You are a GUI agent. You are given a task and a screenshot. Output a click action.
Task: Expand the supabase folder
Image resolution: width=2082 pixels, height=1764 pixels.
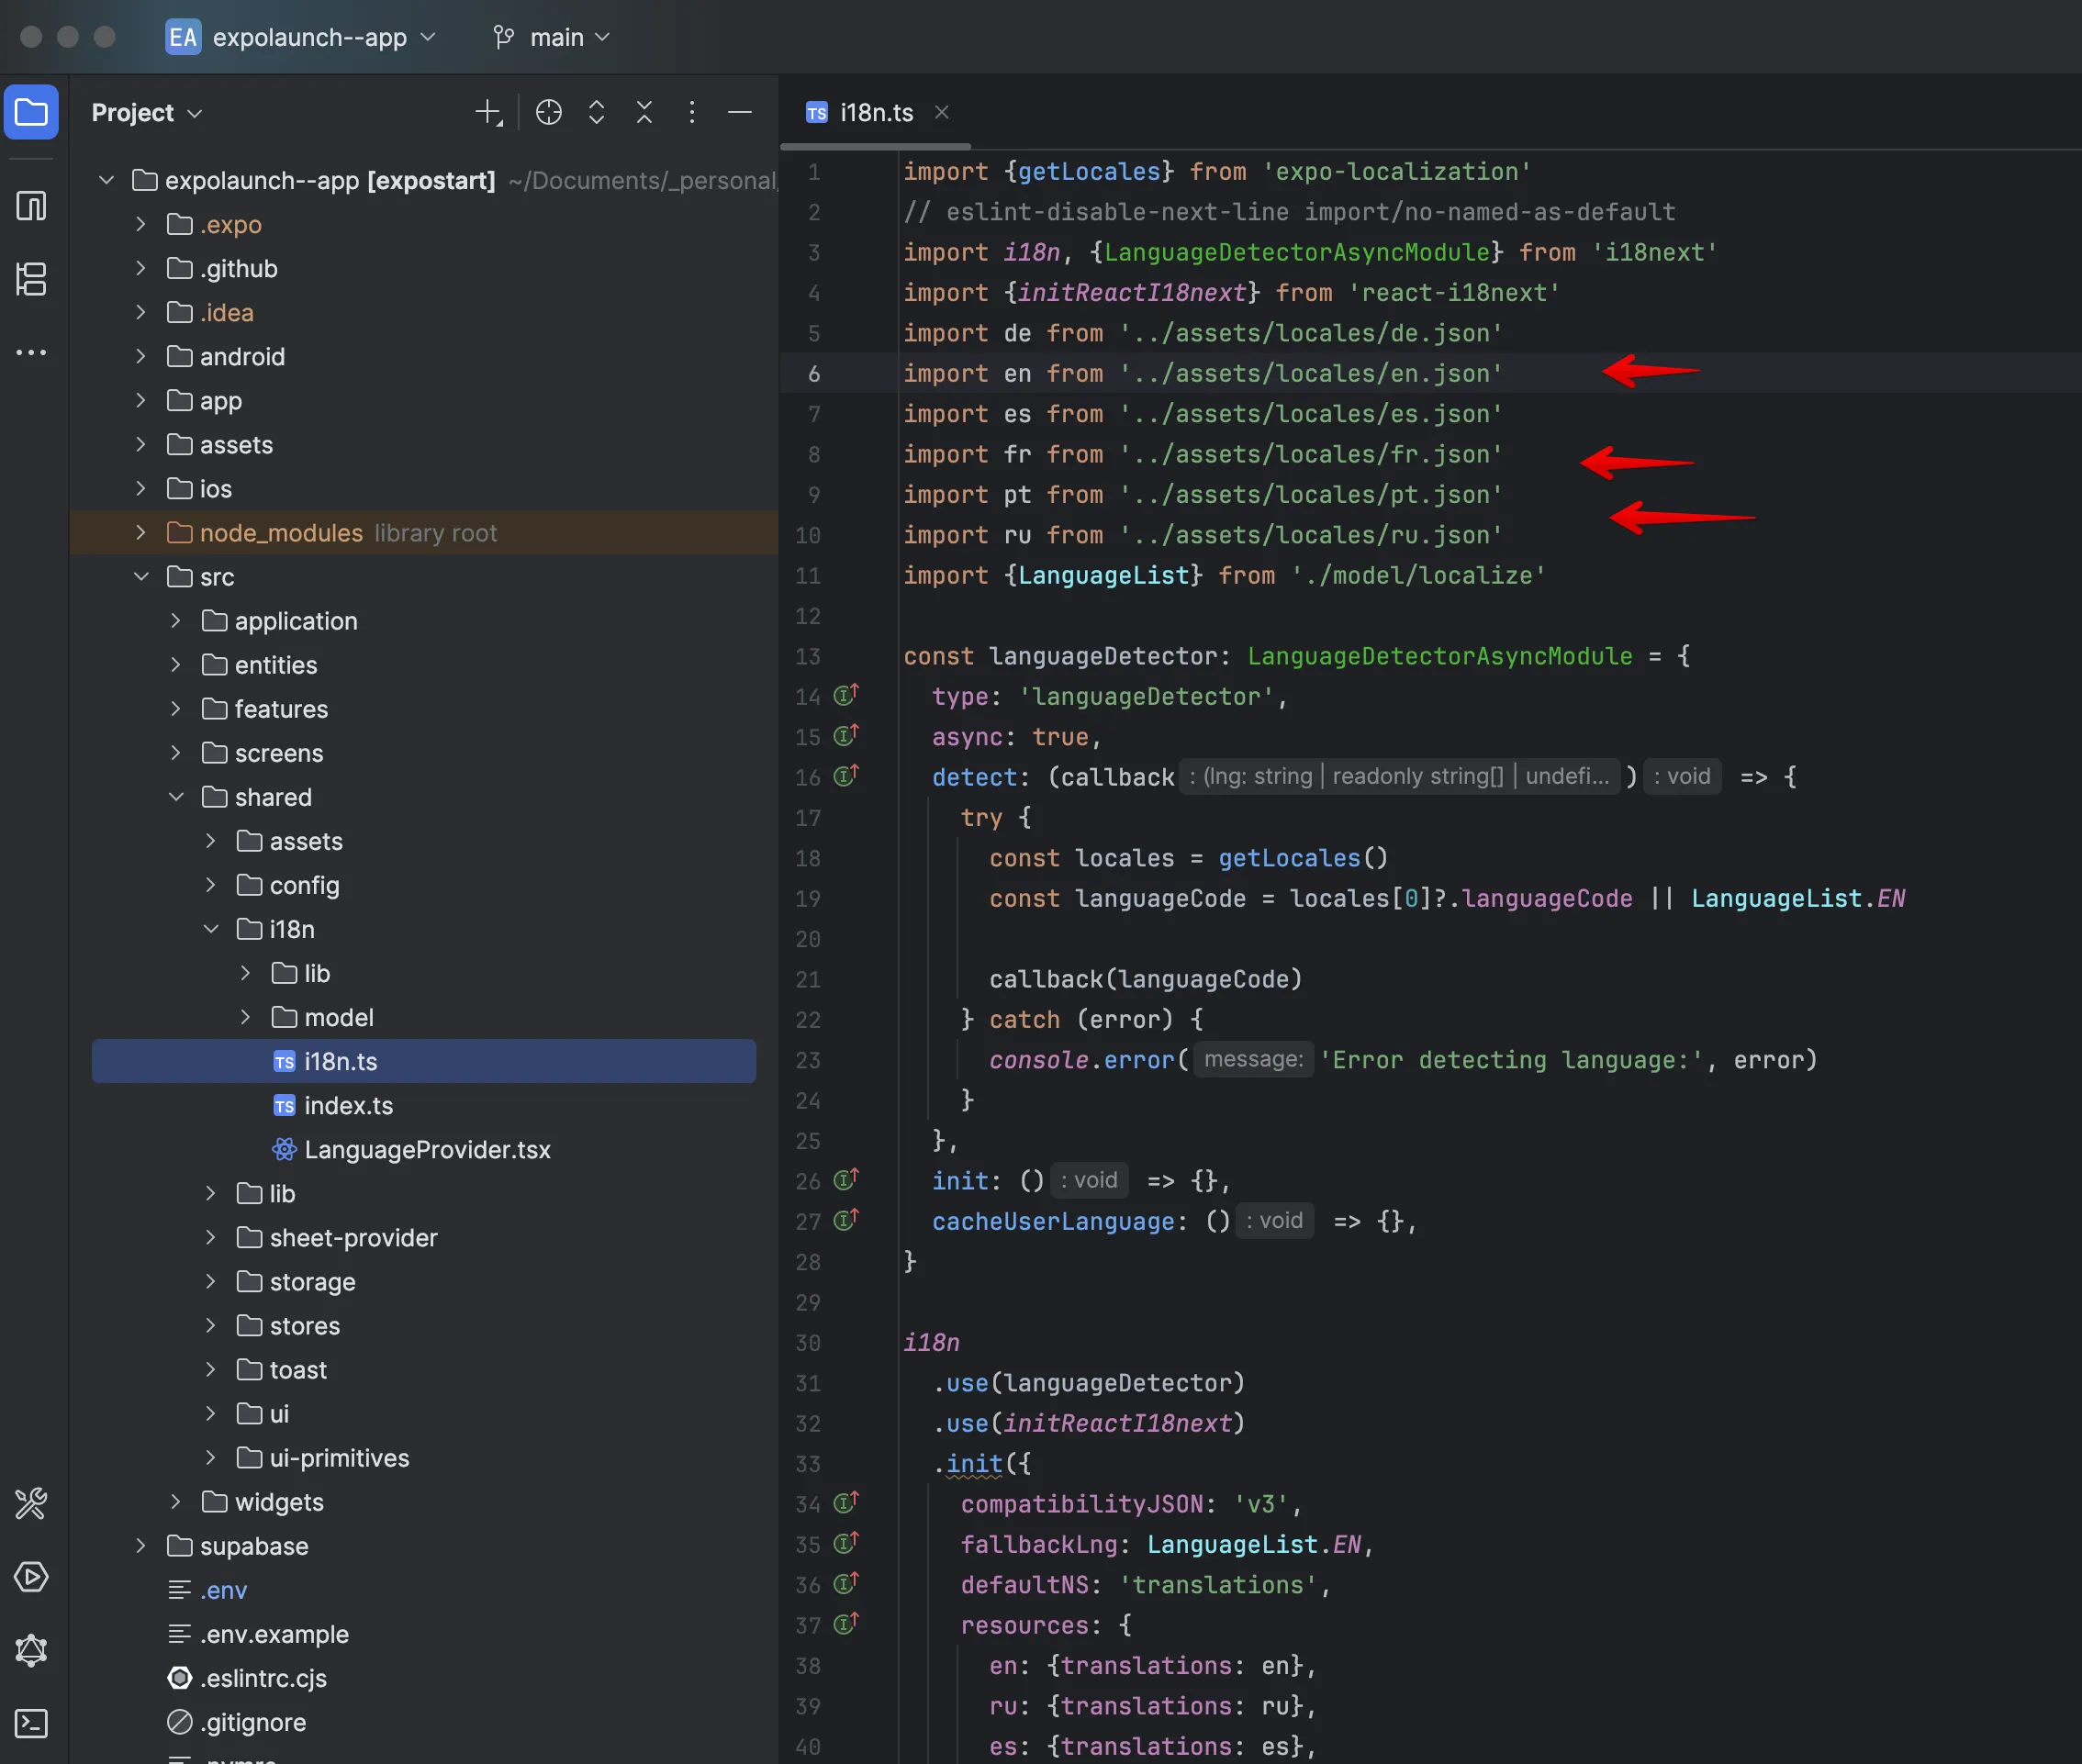pos(141,1545)
